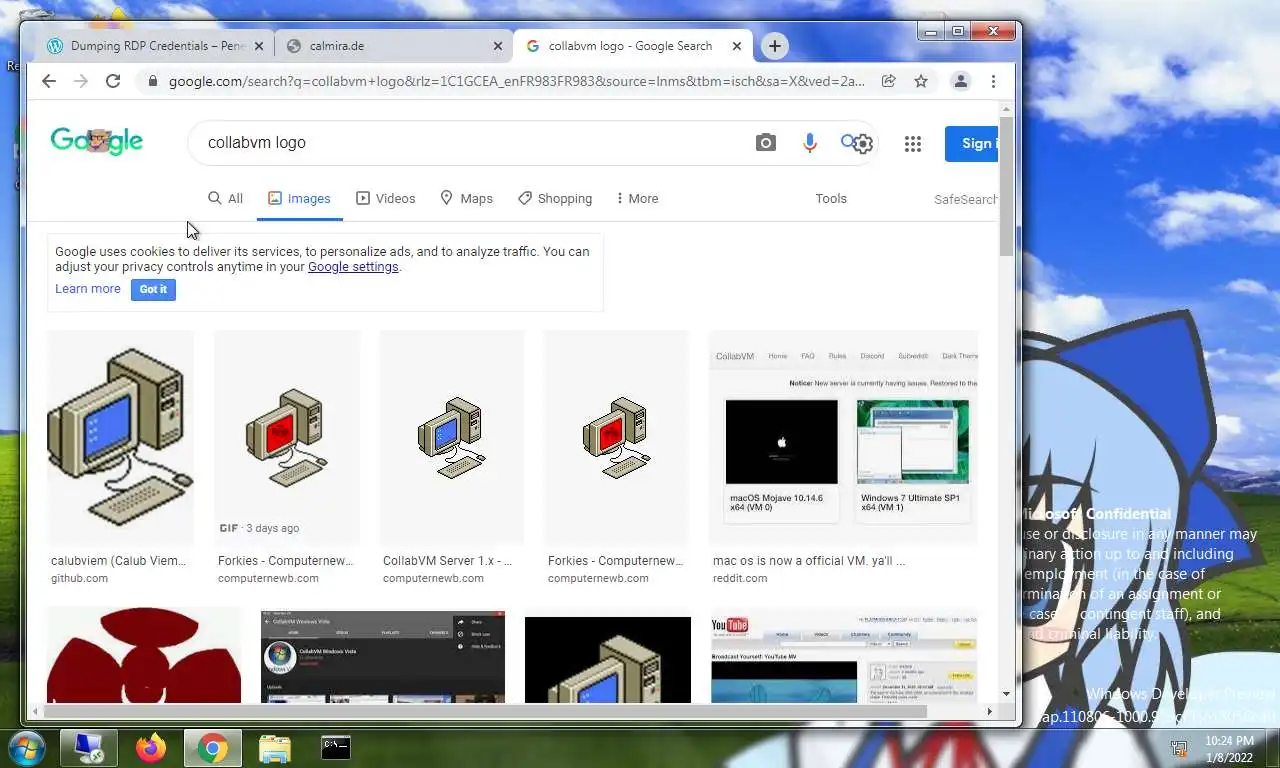Open the Command Prompt taskbar icon

[335, 747]
